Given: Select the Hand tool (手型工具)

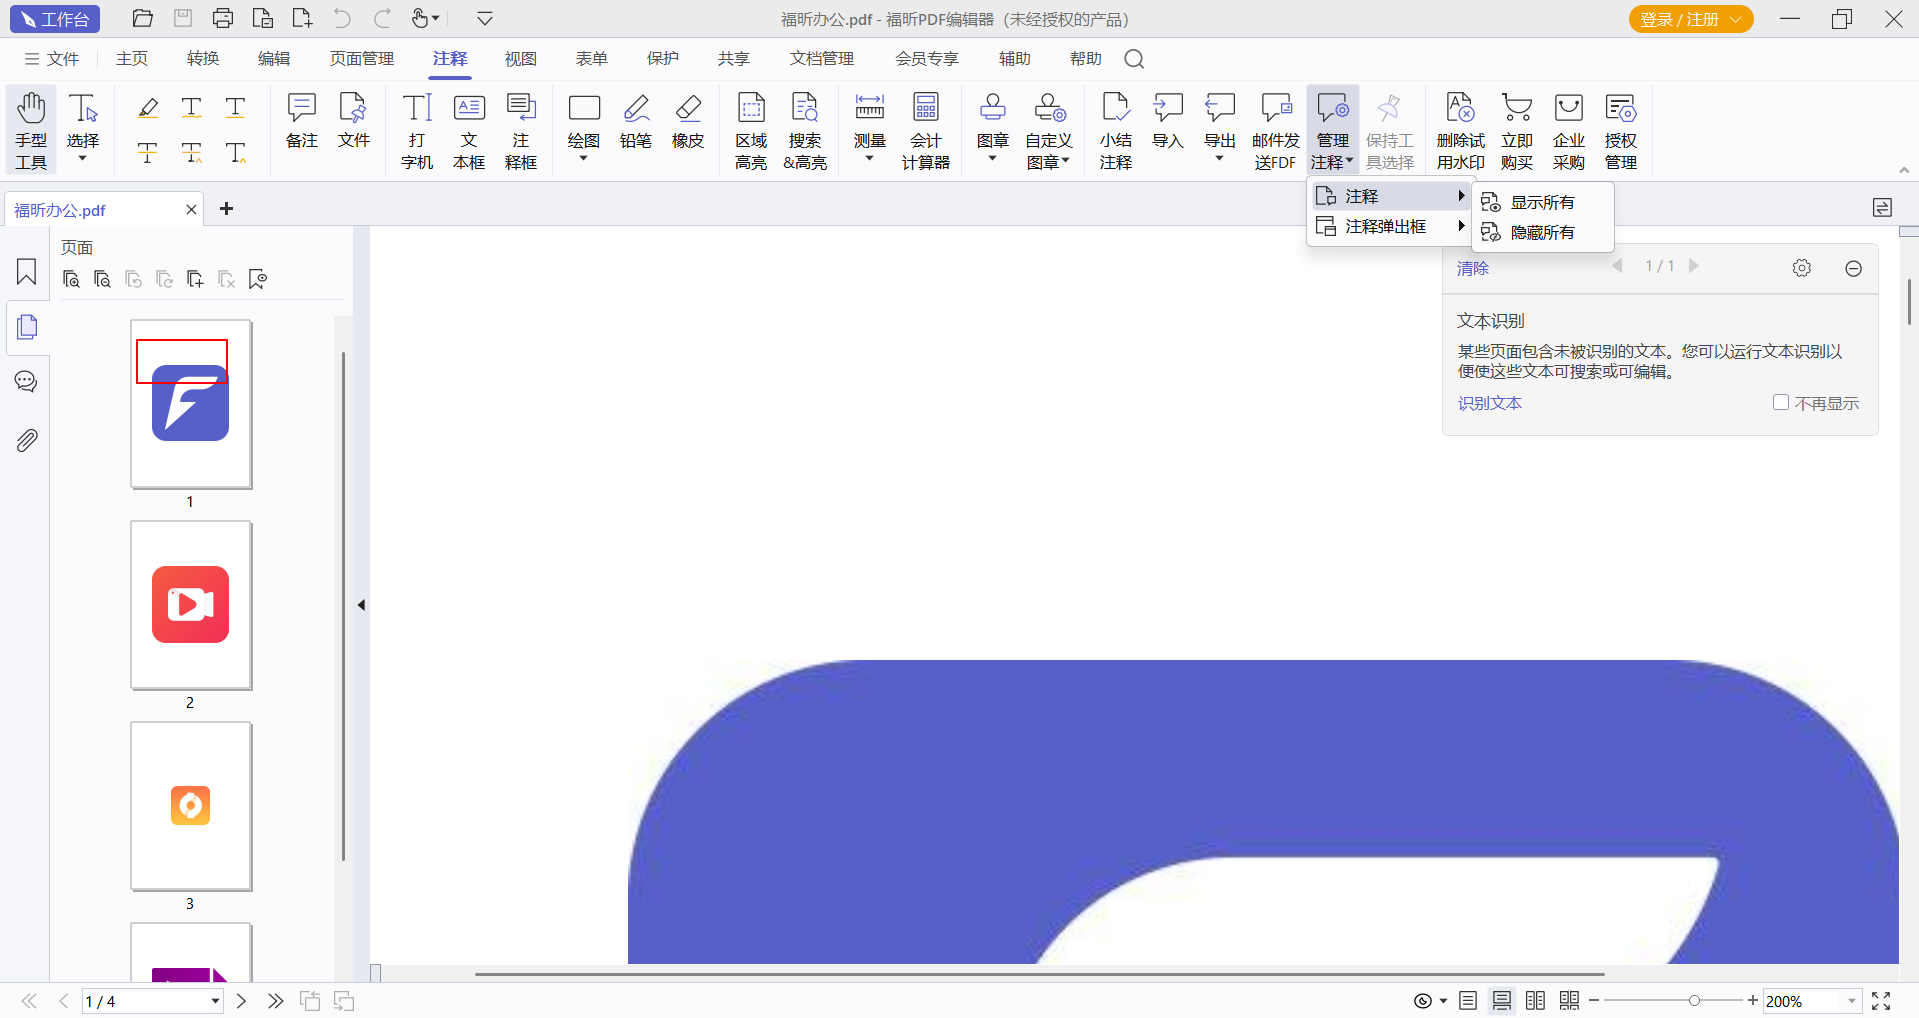Looking at the screenshot, I should (x=31, y=130).
